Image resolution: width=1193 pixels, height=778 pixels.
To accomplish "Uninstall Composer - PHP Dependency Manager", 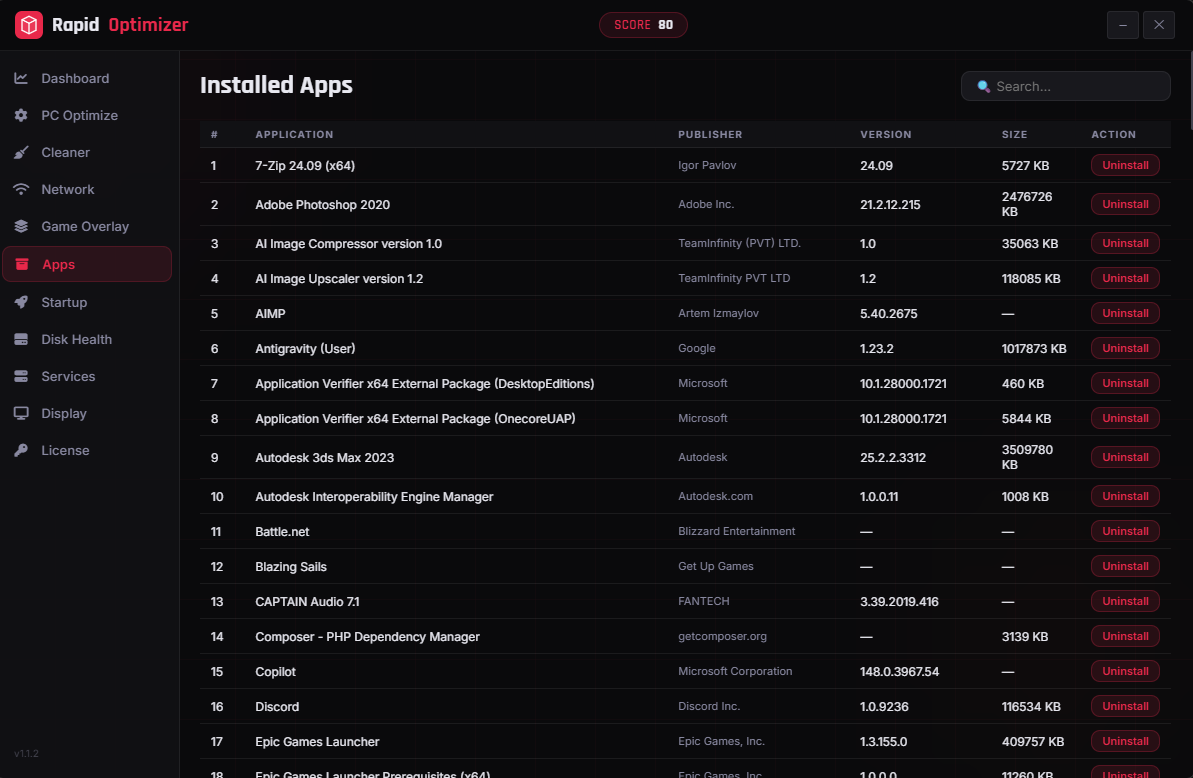I will [1125, 636].
